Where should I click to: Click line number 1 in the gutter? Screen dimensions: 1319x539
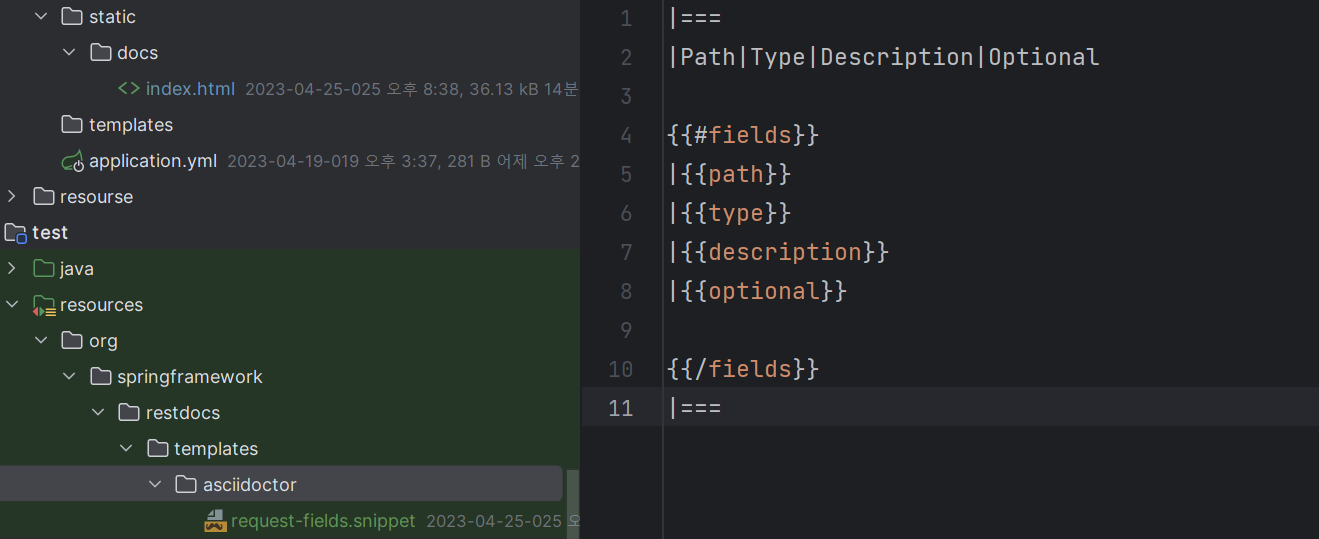[626, 18]
